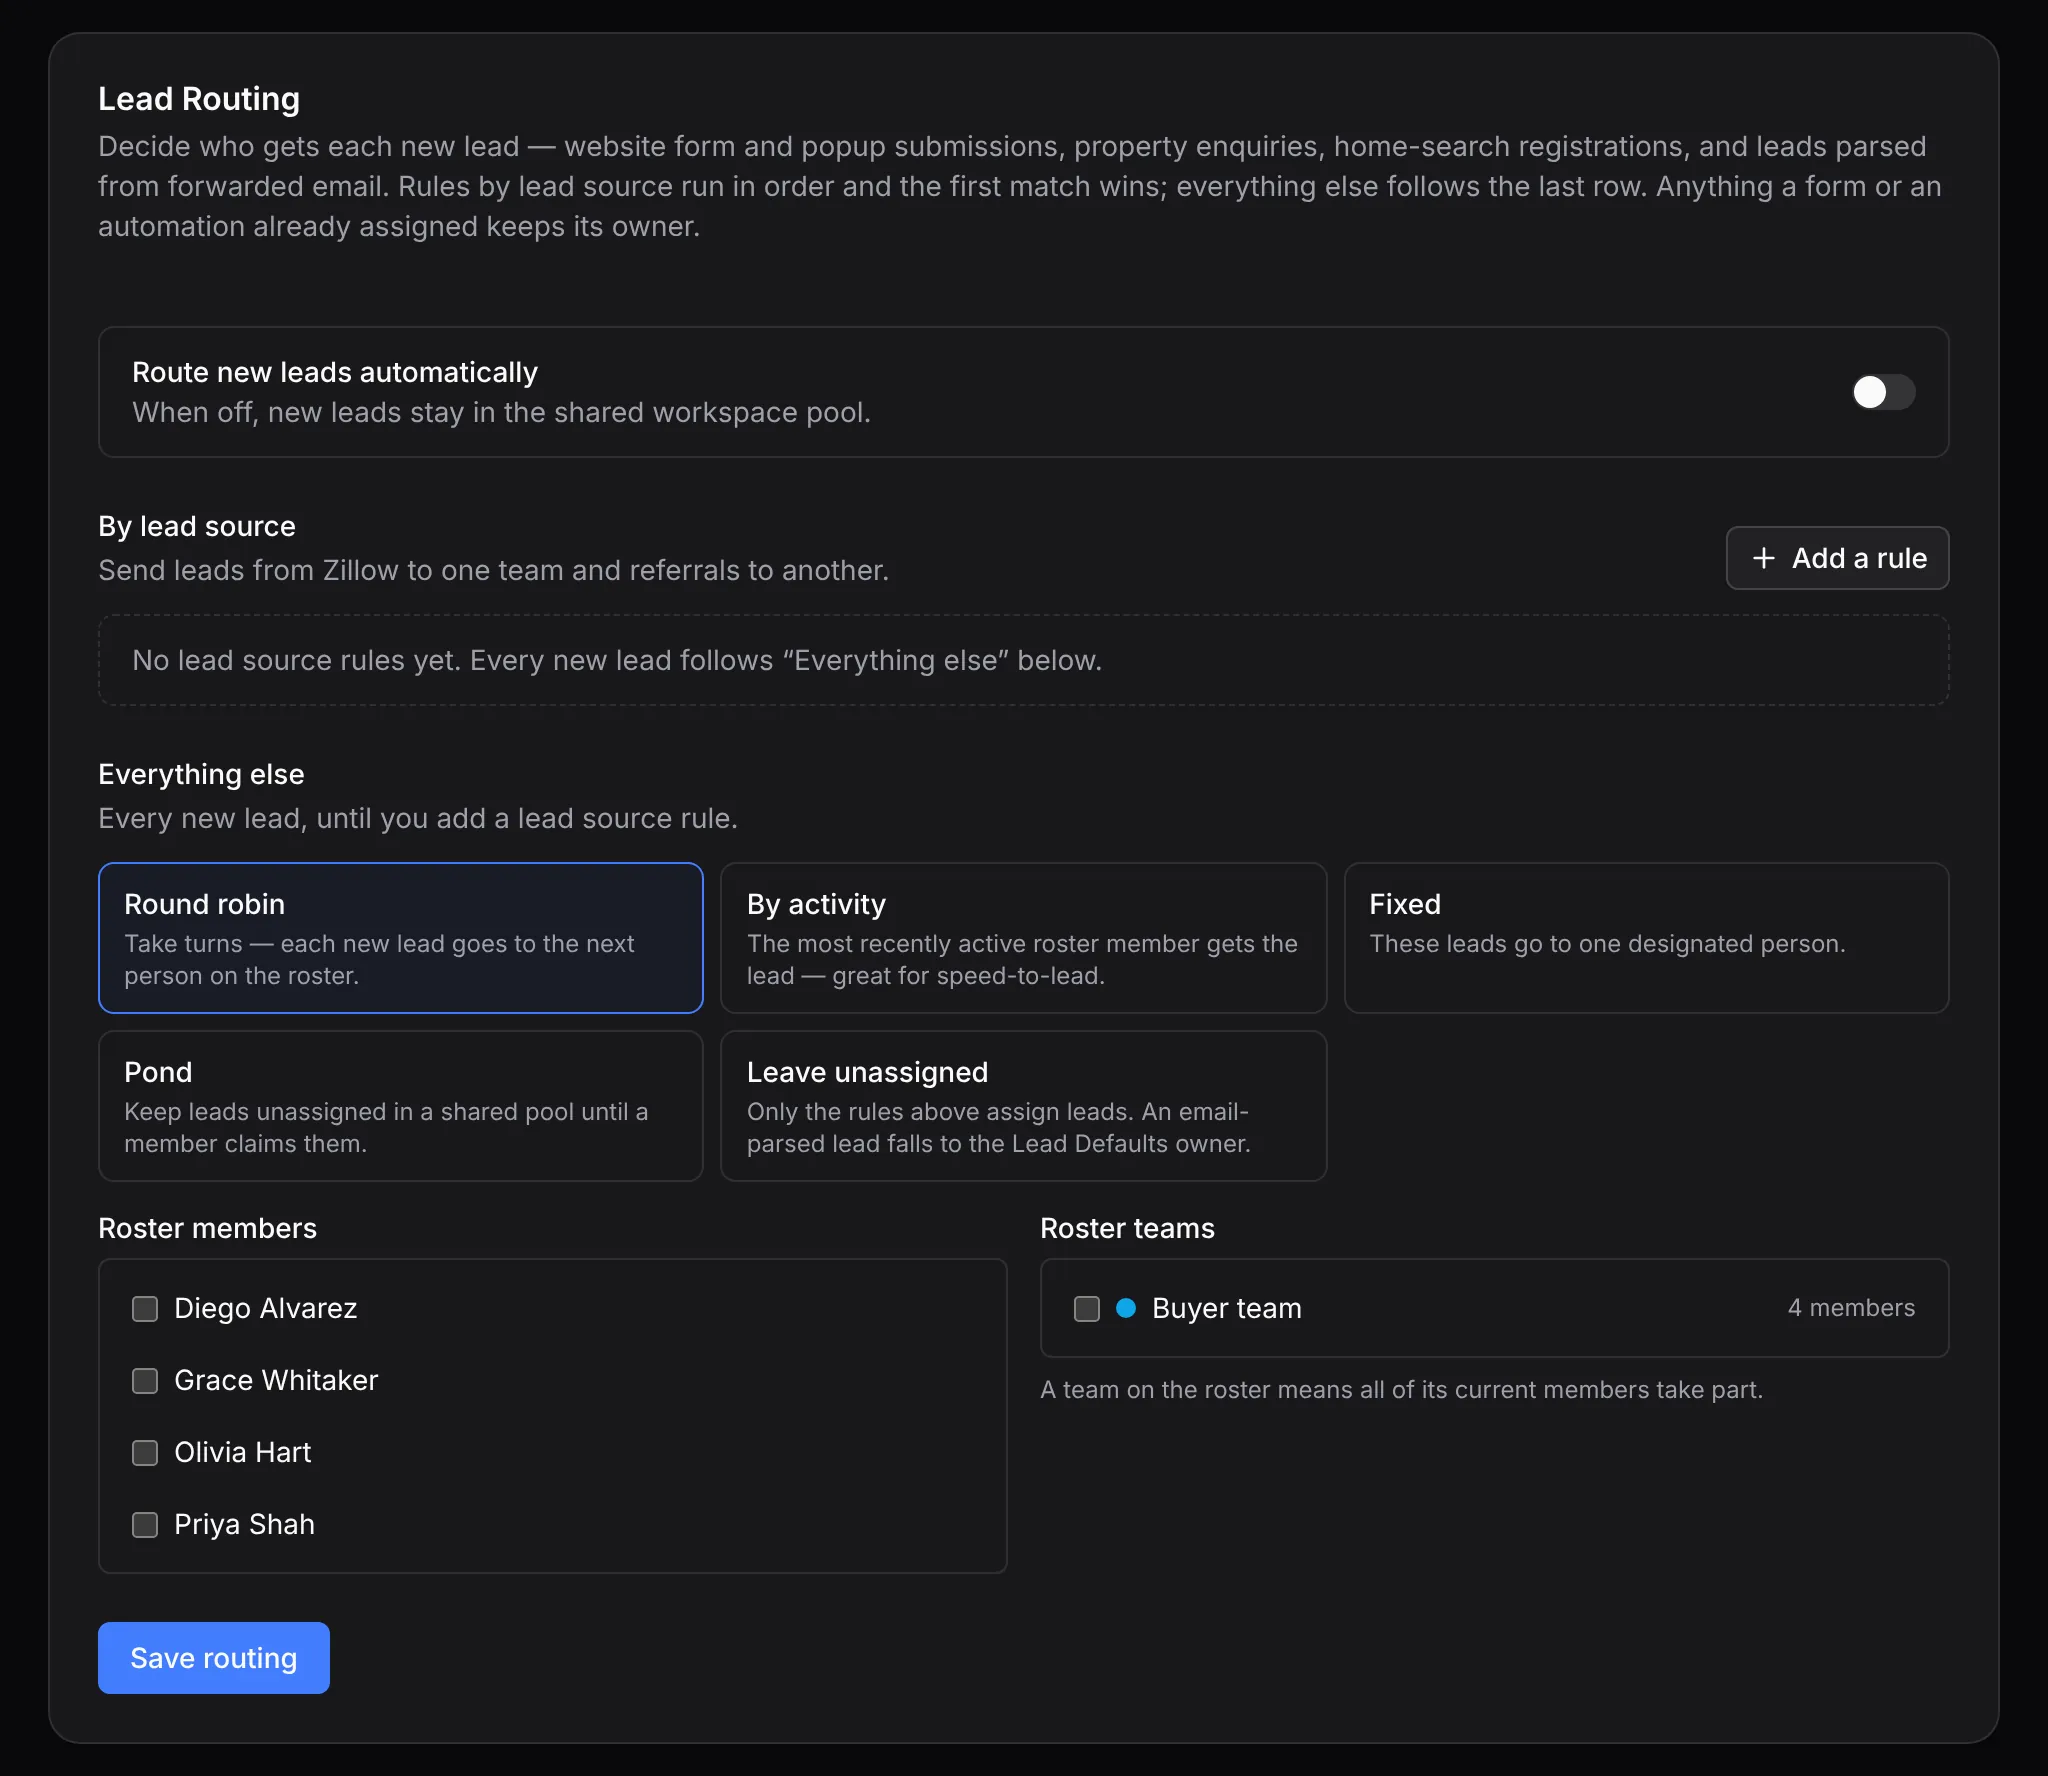Viewport: 2048px width, 1776px height.
Task: Pick the Pond routing option
Action: tap(401, 1106)
